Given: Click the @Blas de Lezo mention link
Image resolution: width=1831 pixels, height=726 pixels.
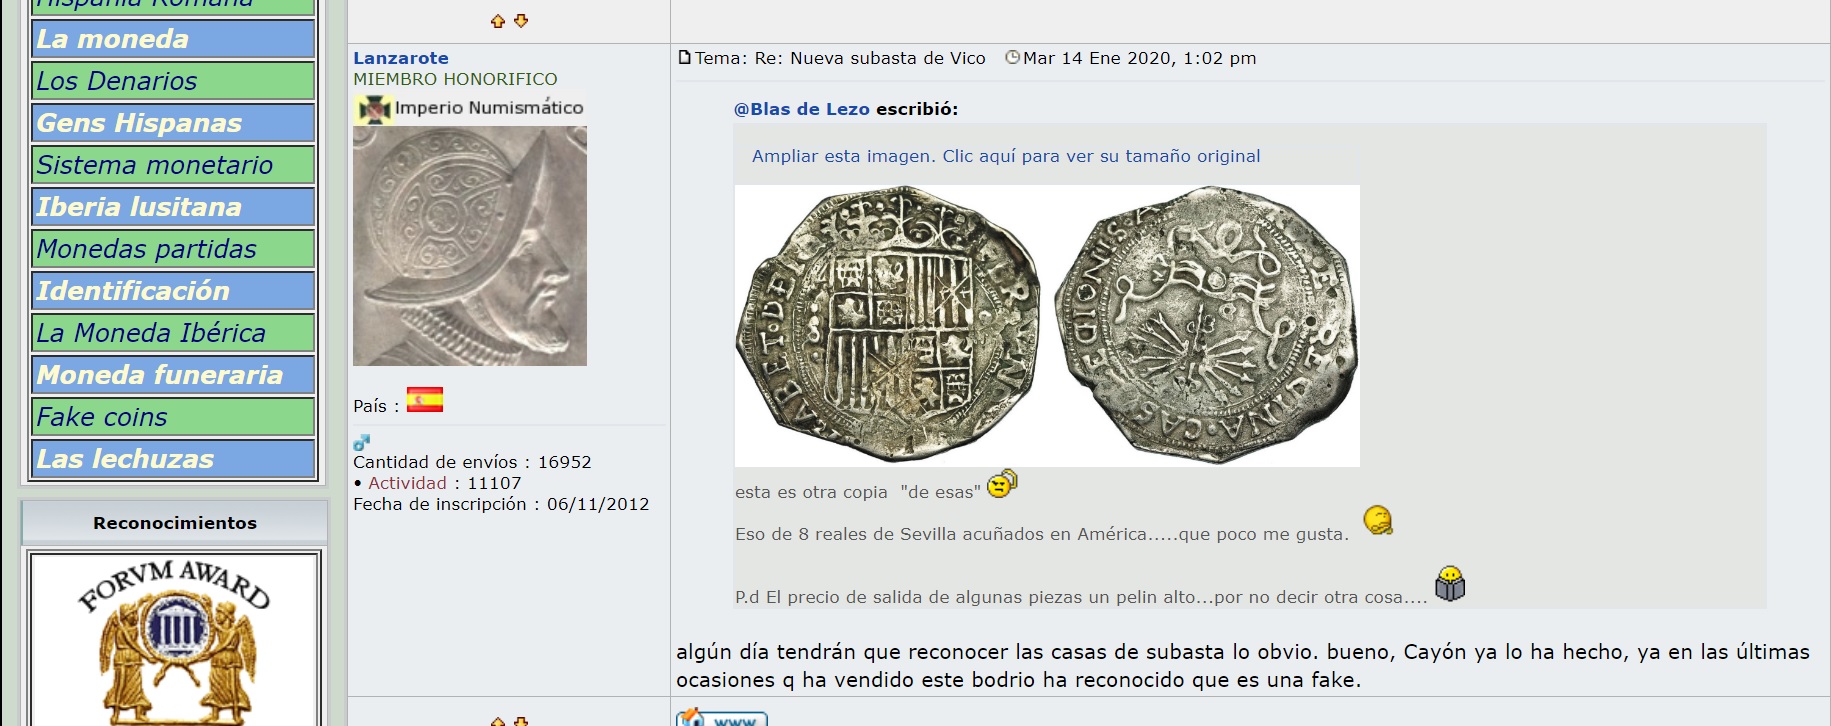Looking at the screenshot, I should click(x=801, y=109).
